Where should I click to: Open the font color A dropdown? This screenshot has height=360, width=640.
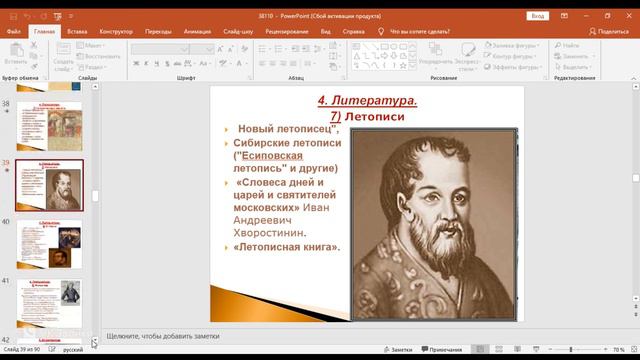click(x=241, y=63)
